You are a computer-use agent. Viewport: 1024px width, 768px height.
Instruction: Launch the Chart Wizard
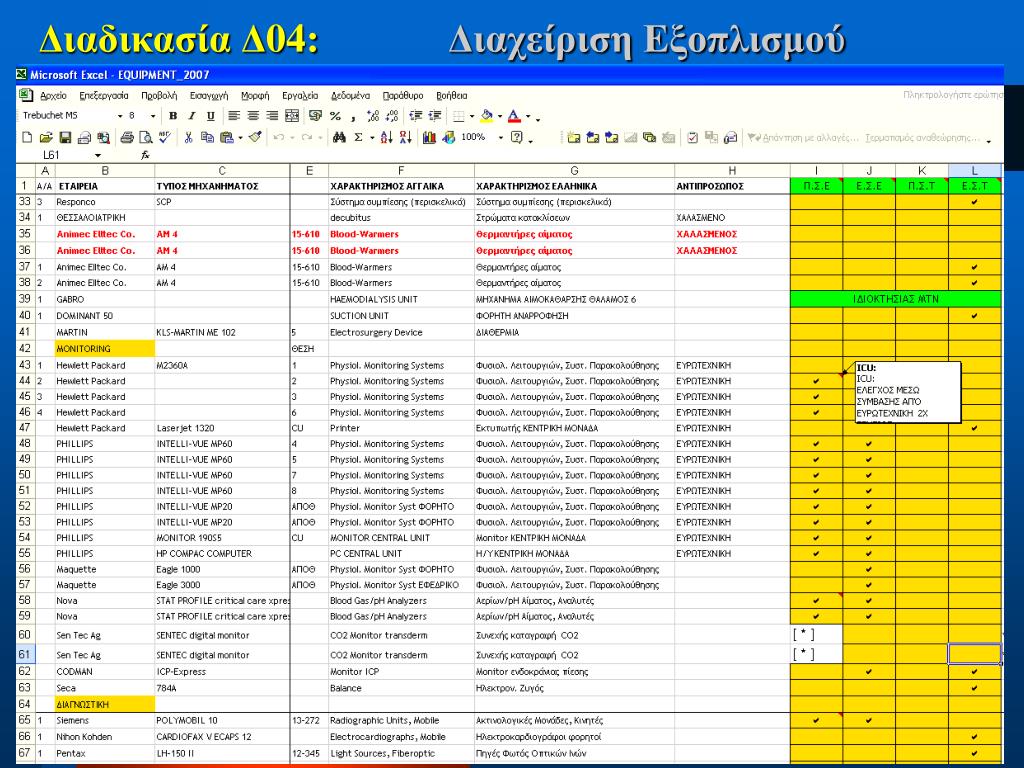click(x=429, y=137)
